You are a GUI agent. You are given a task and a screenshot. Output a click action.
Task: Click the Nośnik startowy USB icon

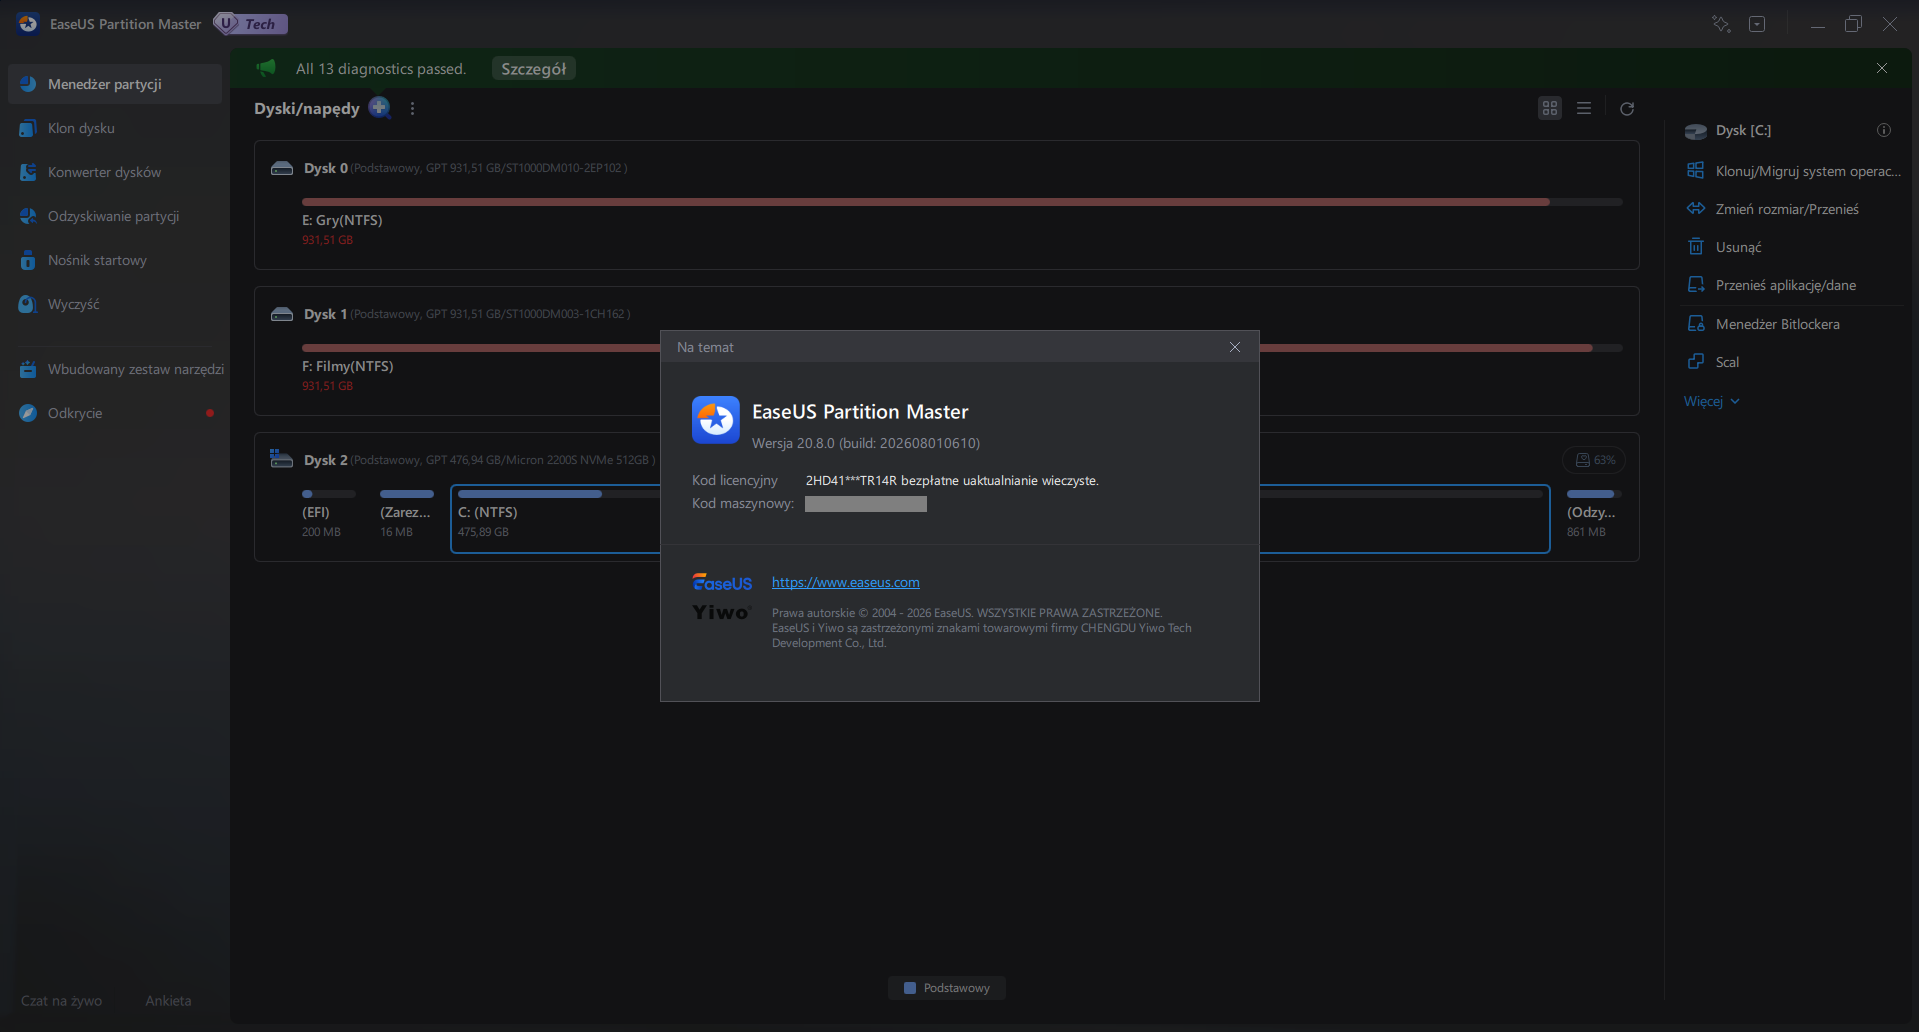click(x=28, y=260)
